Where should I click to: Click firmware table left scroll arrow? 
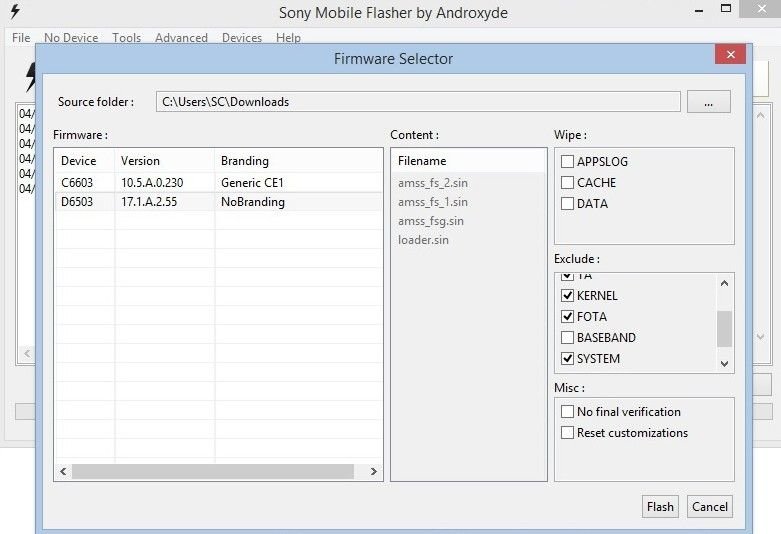[x=63, y=471]
